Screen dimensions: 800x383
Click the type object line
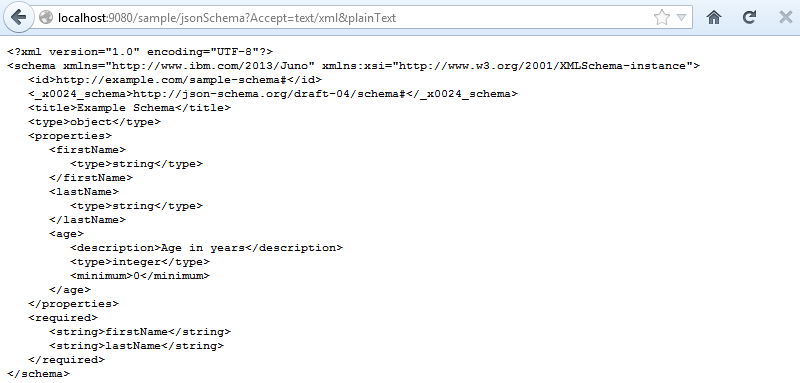tap(94, 122)
